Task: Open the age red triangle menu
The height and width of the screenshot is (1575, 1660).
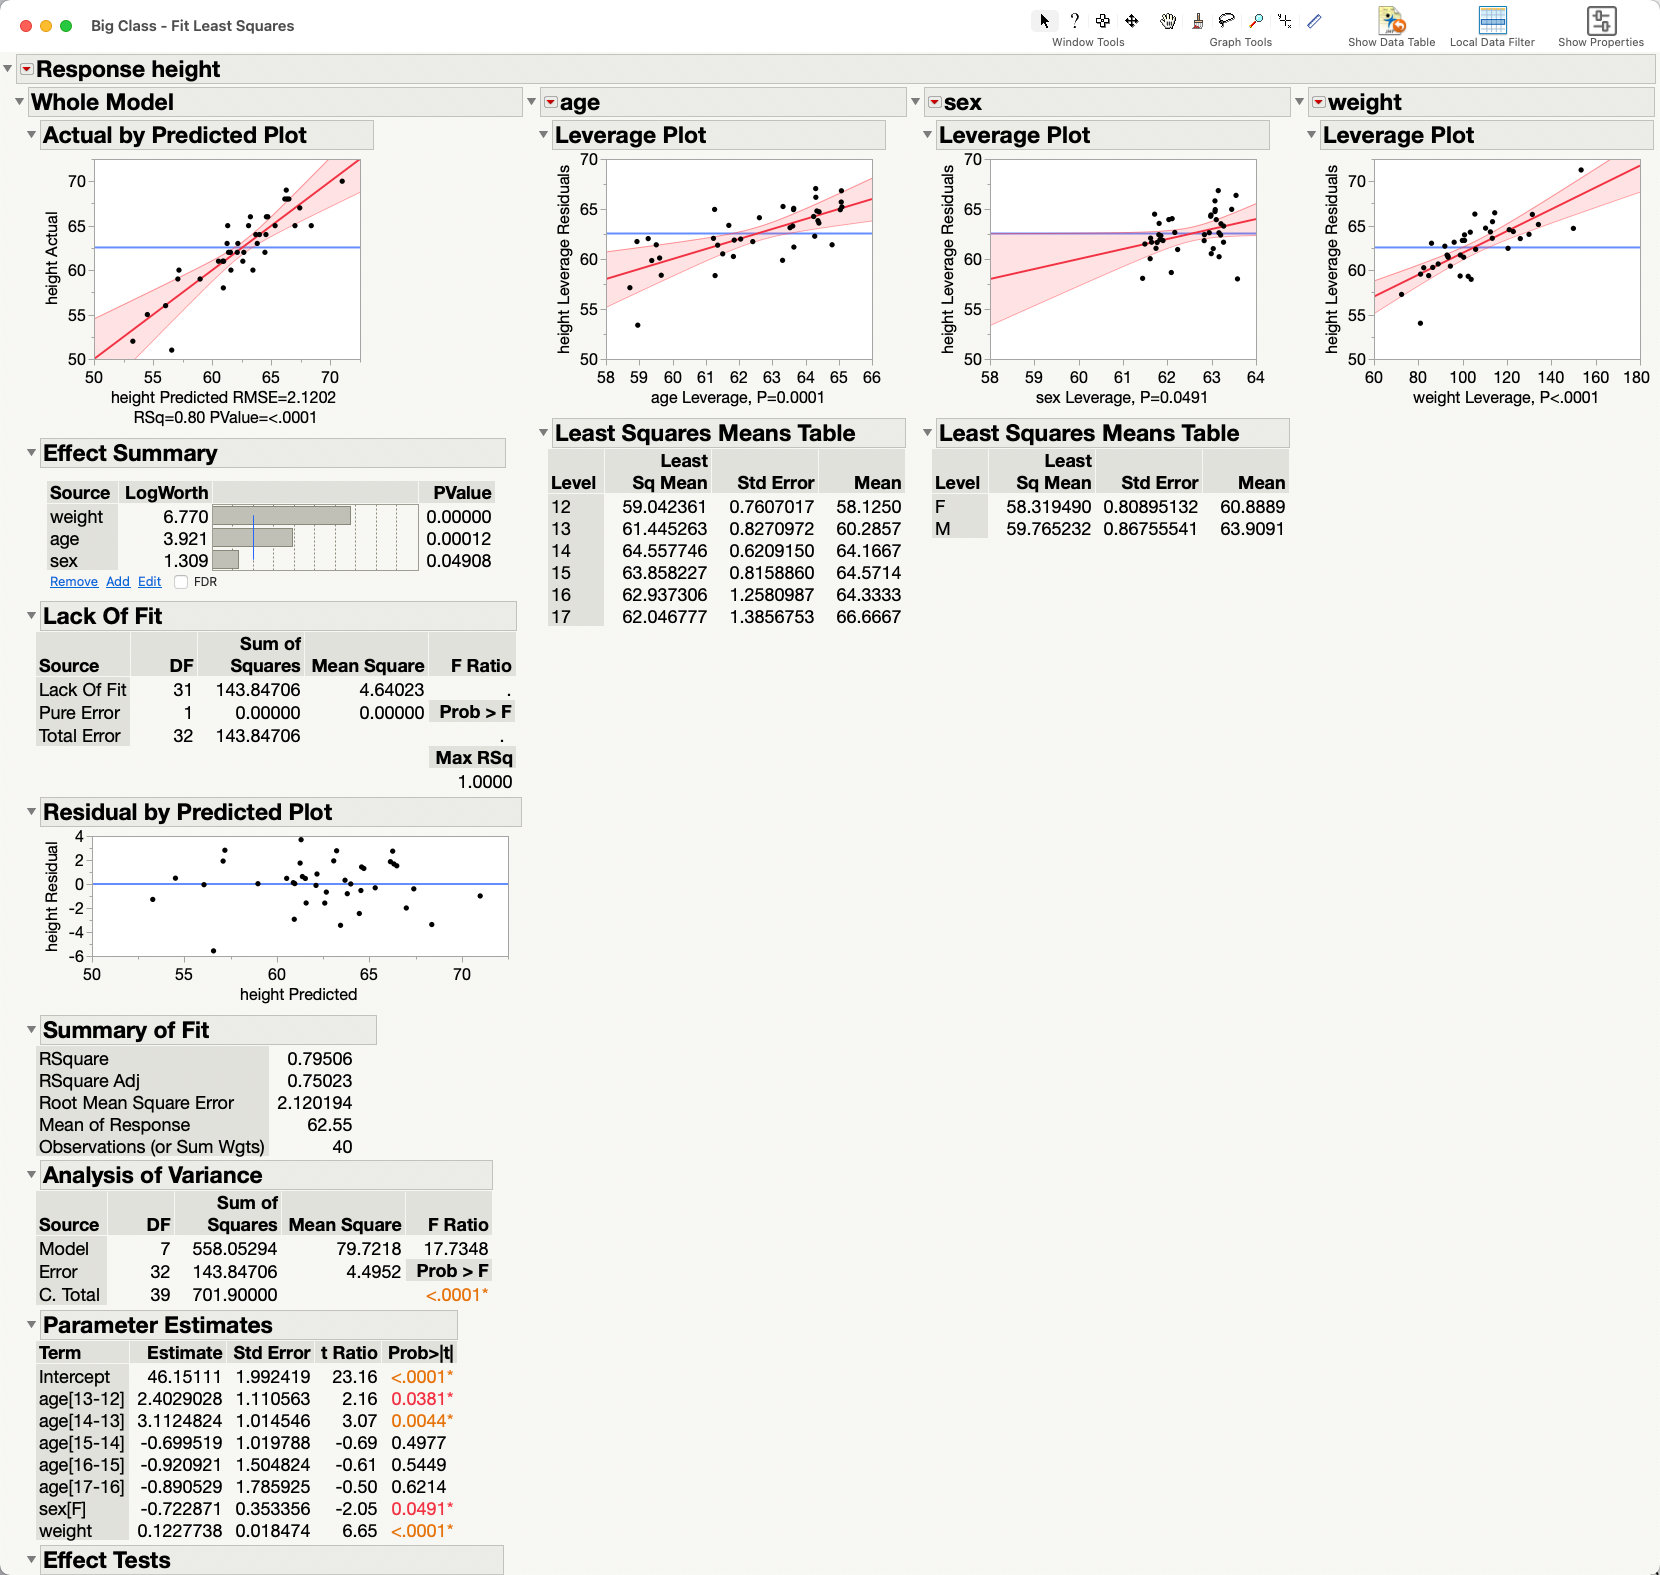Action: (x=549, y=101)
